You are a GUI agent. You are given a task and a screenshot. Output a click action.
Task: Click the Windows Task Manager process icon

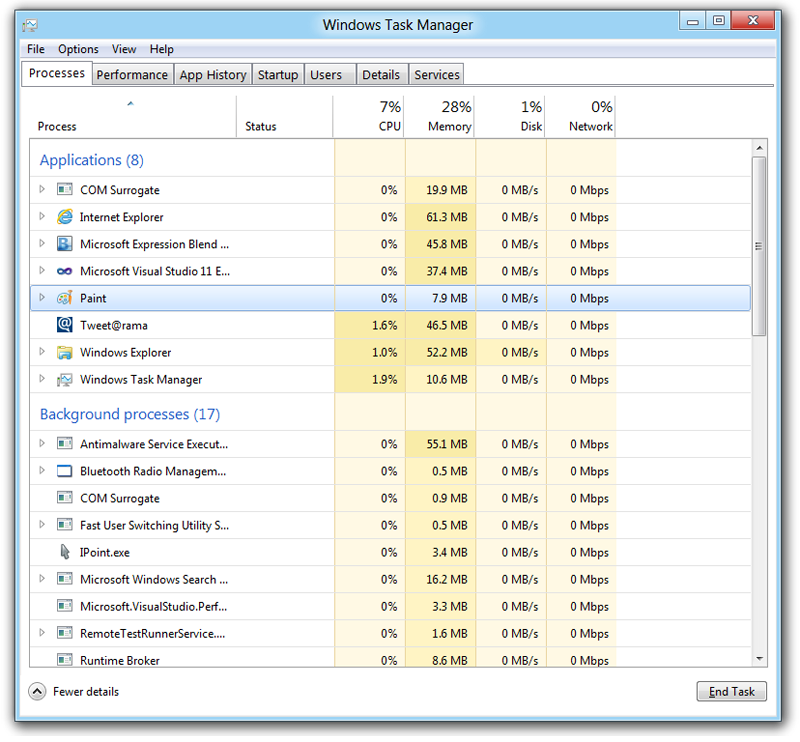tap(63, 379)
